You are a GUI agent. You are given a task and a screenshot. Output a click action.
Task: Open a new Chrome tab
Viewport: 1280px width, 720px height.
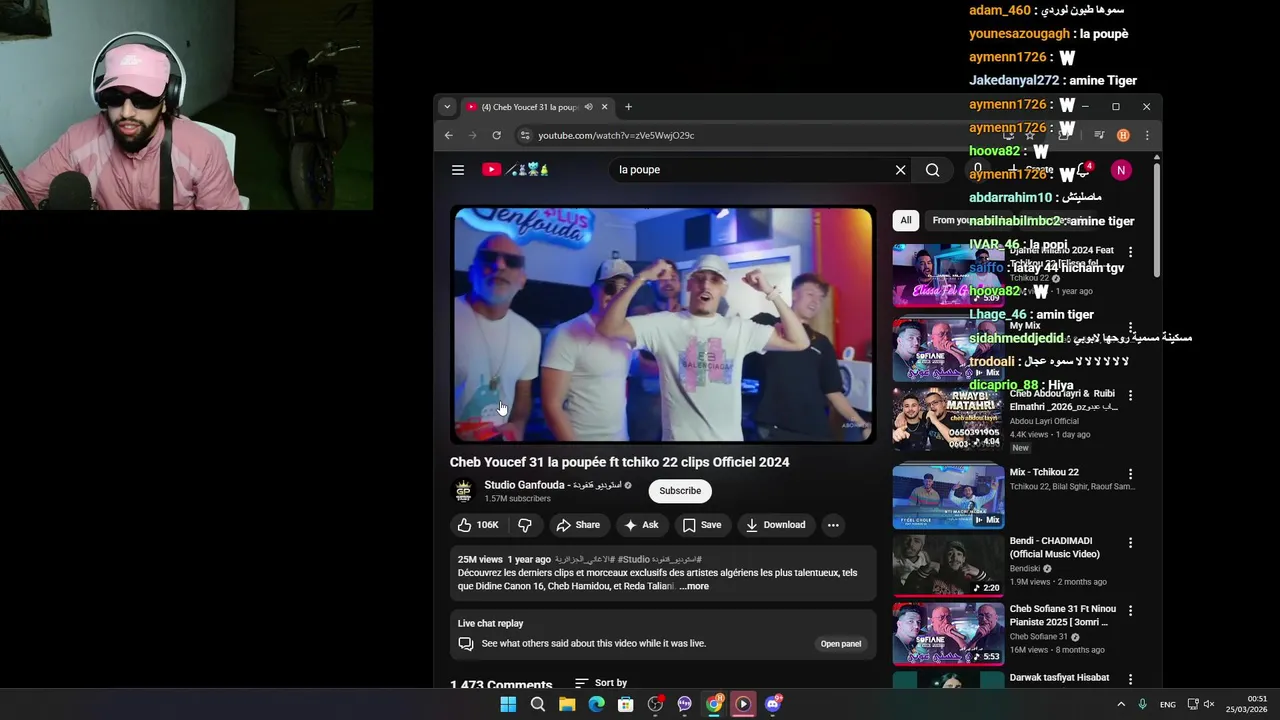point(628,107)
